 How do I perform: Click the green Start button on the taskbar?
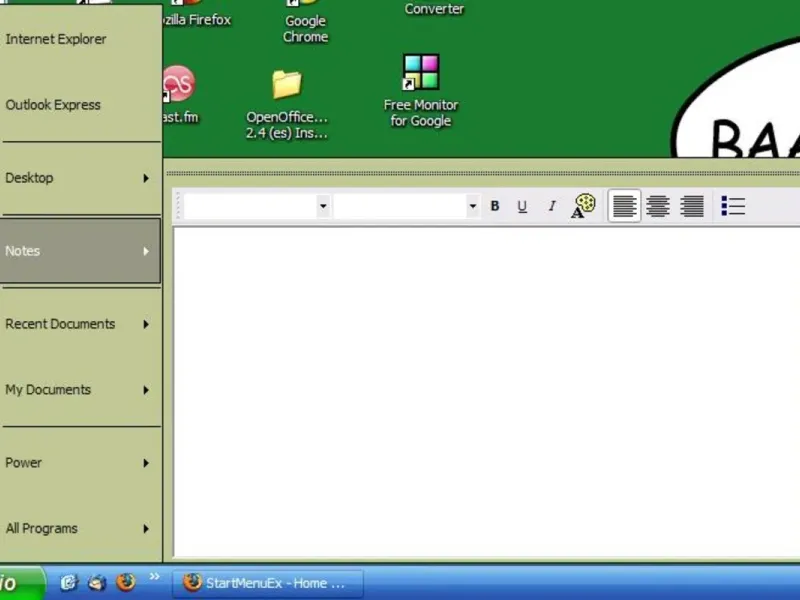click(x=22, y=583)
